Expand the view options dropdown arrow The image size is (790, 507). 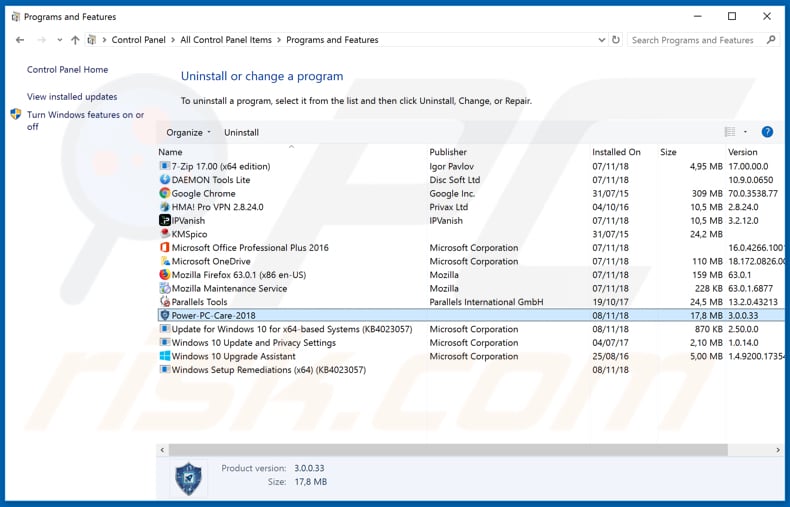coord(745,132)
